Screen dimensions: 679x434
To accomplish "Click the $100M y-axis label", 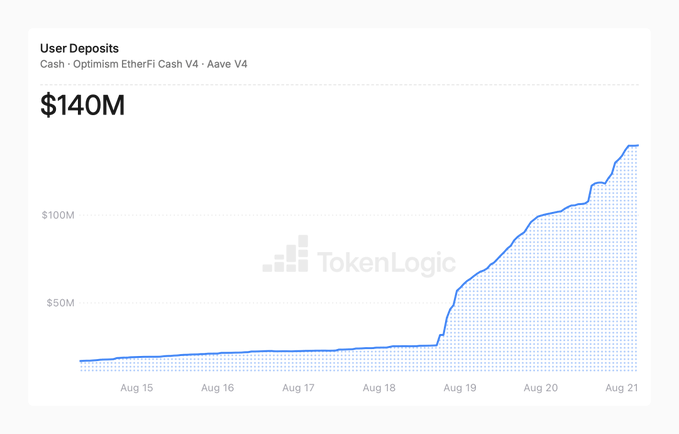I will point(58,215).
